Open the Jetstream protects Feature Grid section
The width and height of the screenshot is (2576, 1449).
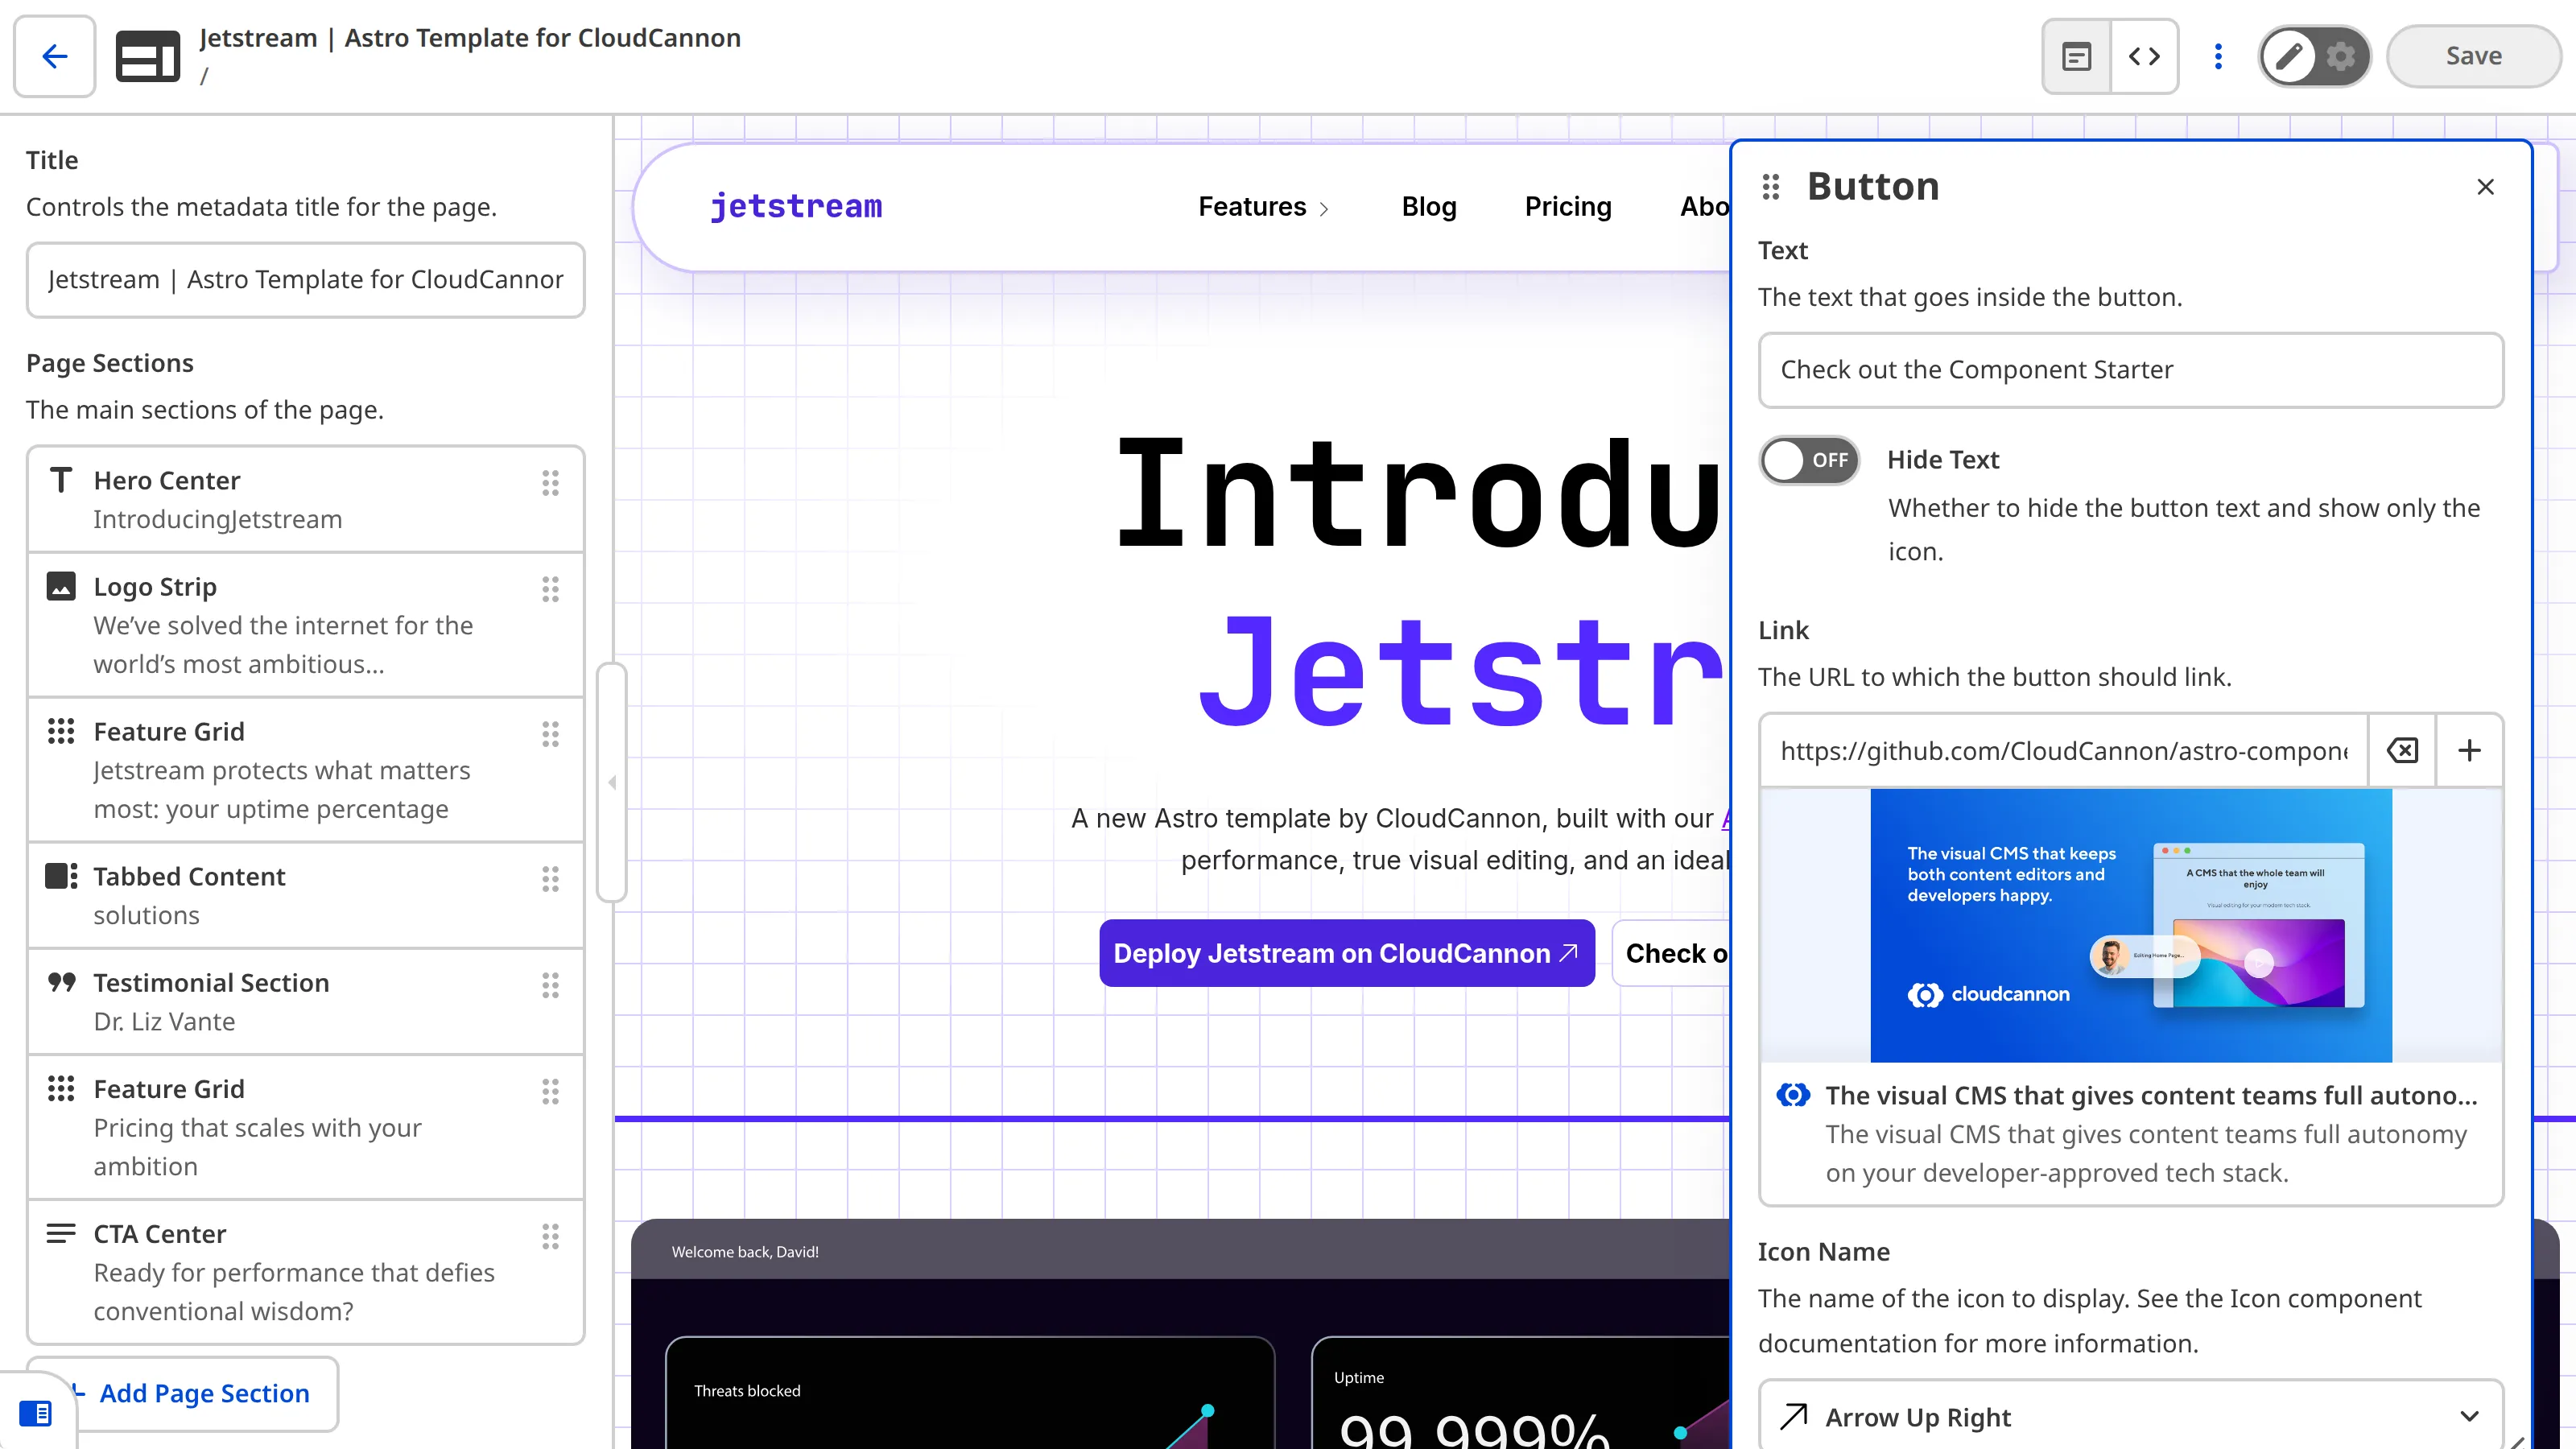305,770
